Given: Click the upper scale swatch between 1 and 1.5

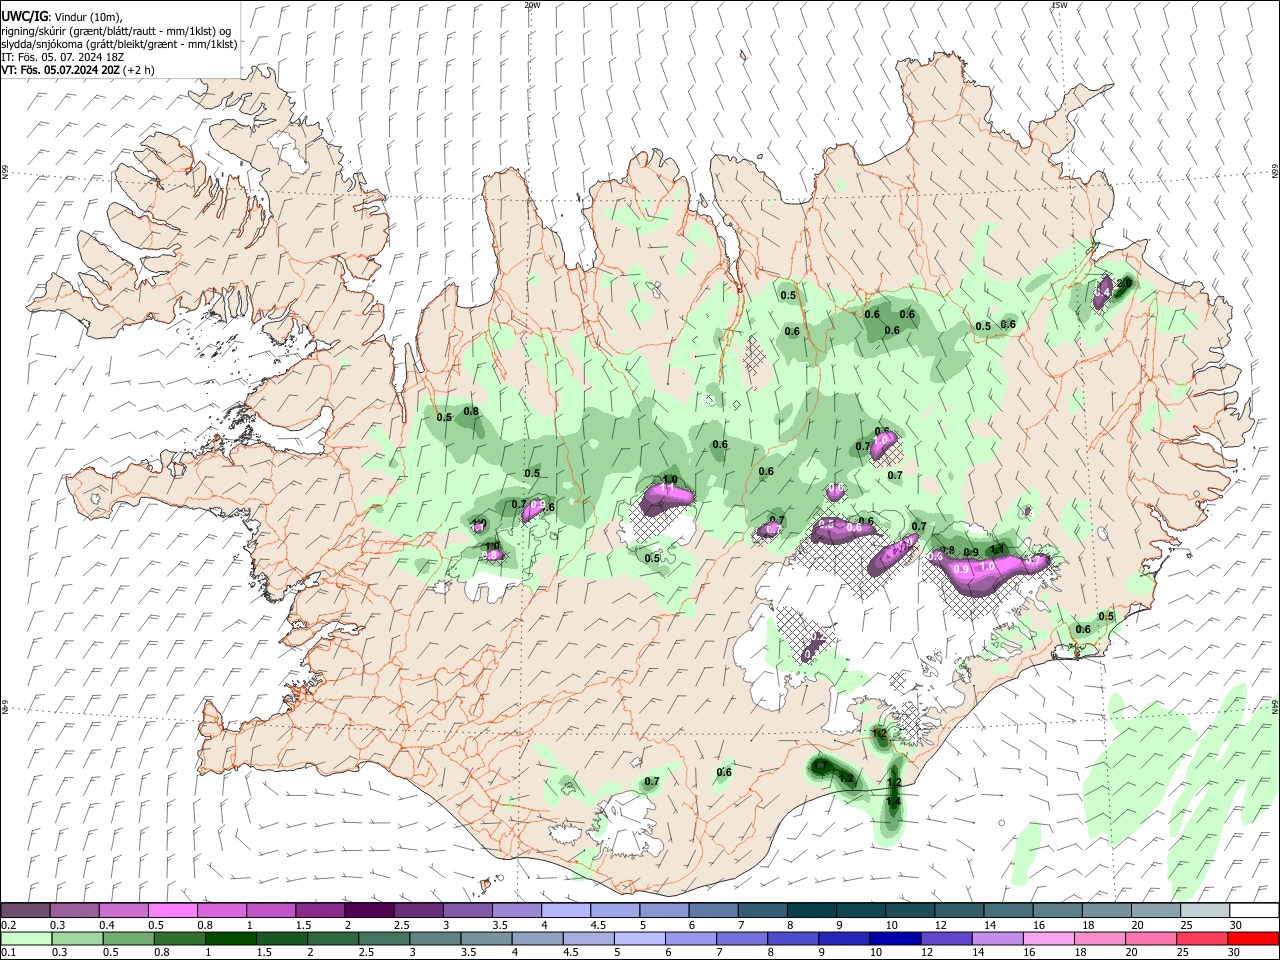Looking at the screenshot, I should (270, 911).
